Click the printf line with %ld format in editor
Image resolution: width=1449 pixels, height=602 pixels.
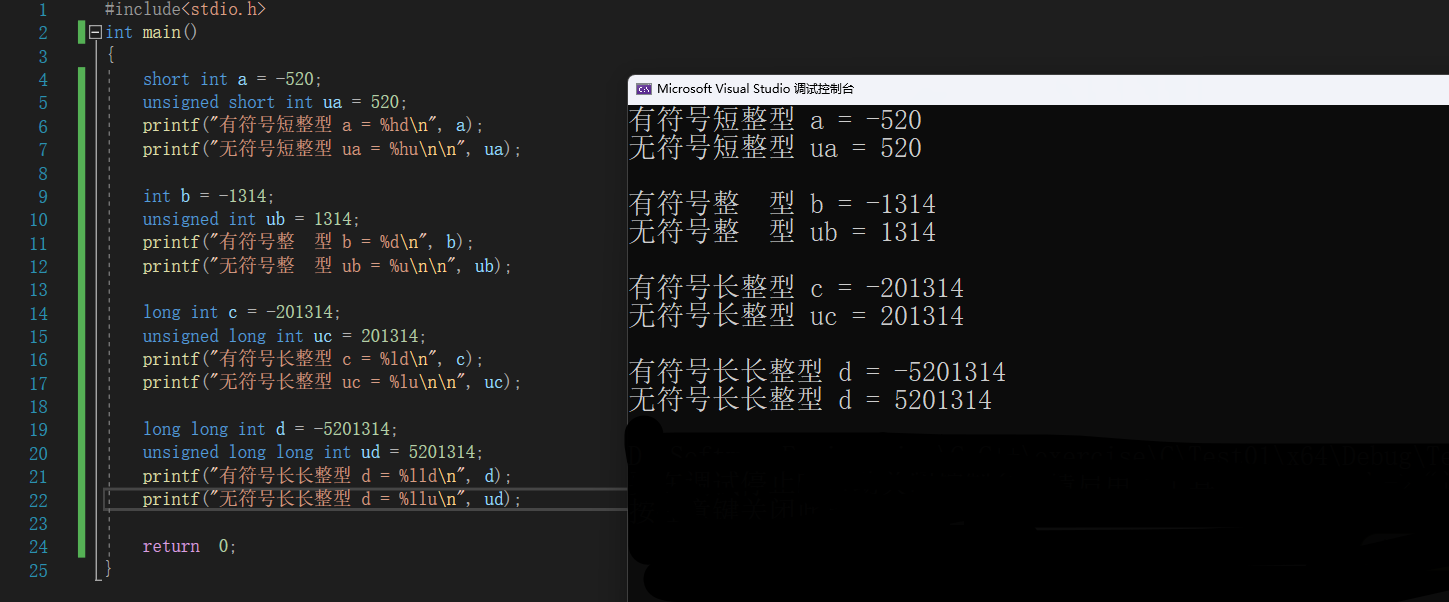pos(313,359)
